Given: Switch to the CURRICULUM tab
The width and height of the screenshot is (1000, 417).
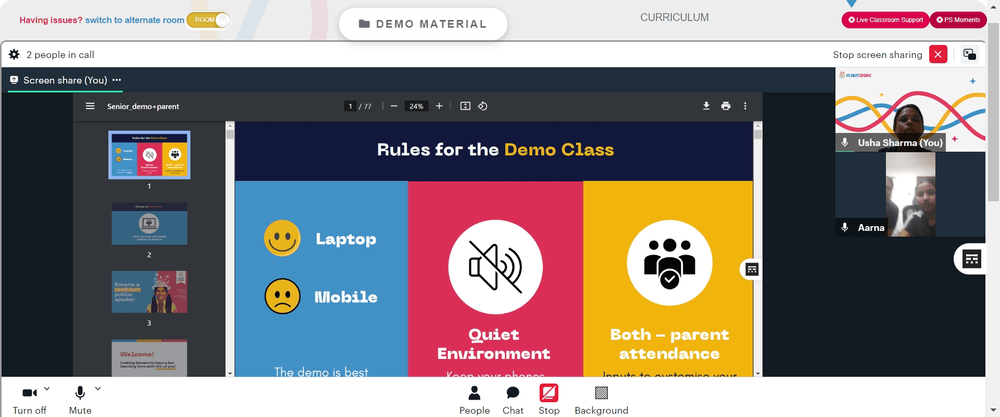Looking at the screenshot, I should pyautogui.click(x=674, y=18).
